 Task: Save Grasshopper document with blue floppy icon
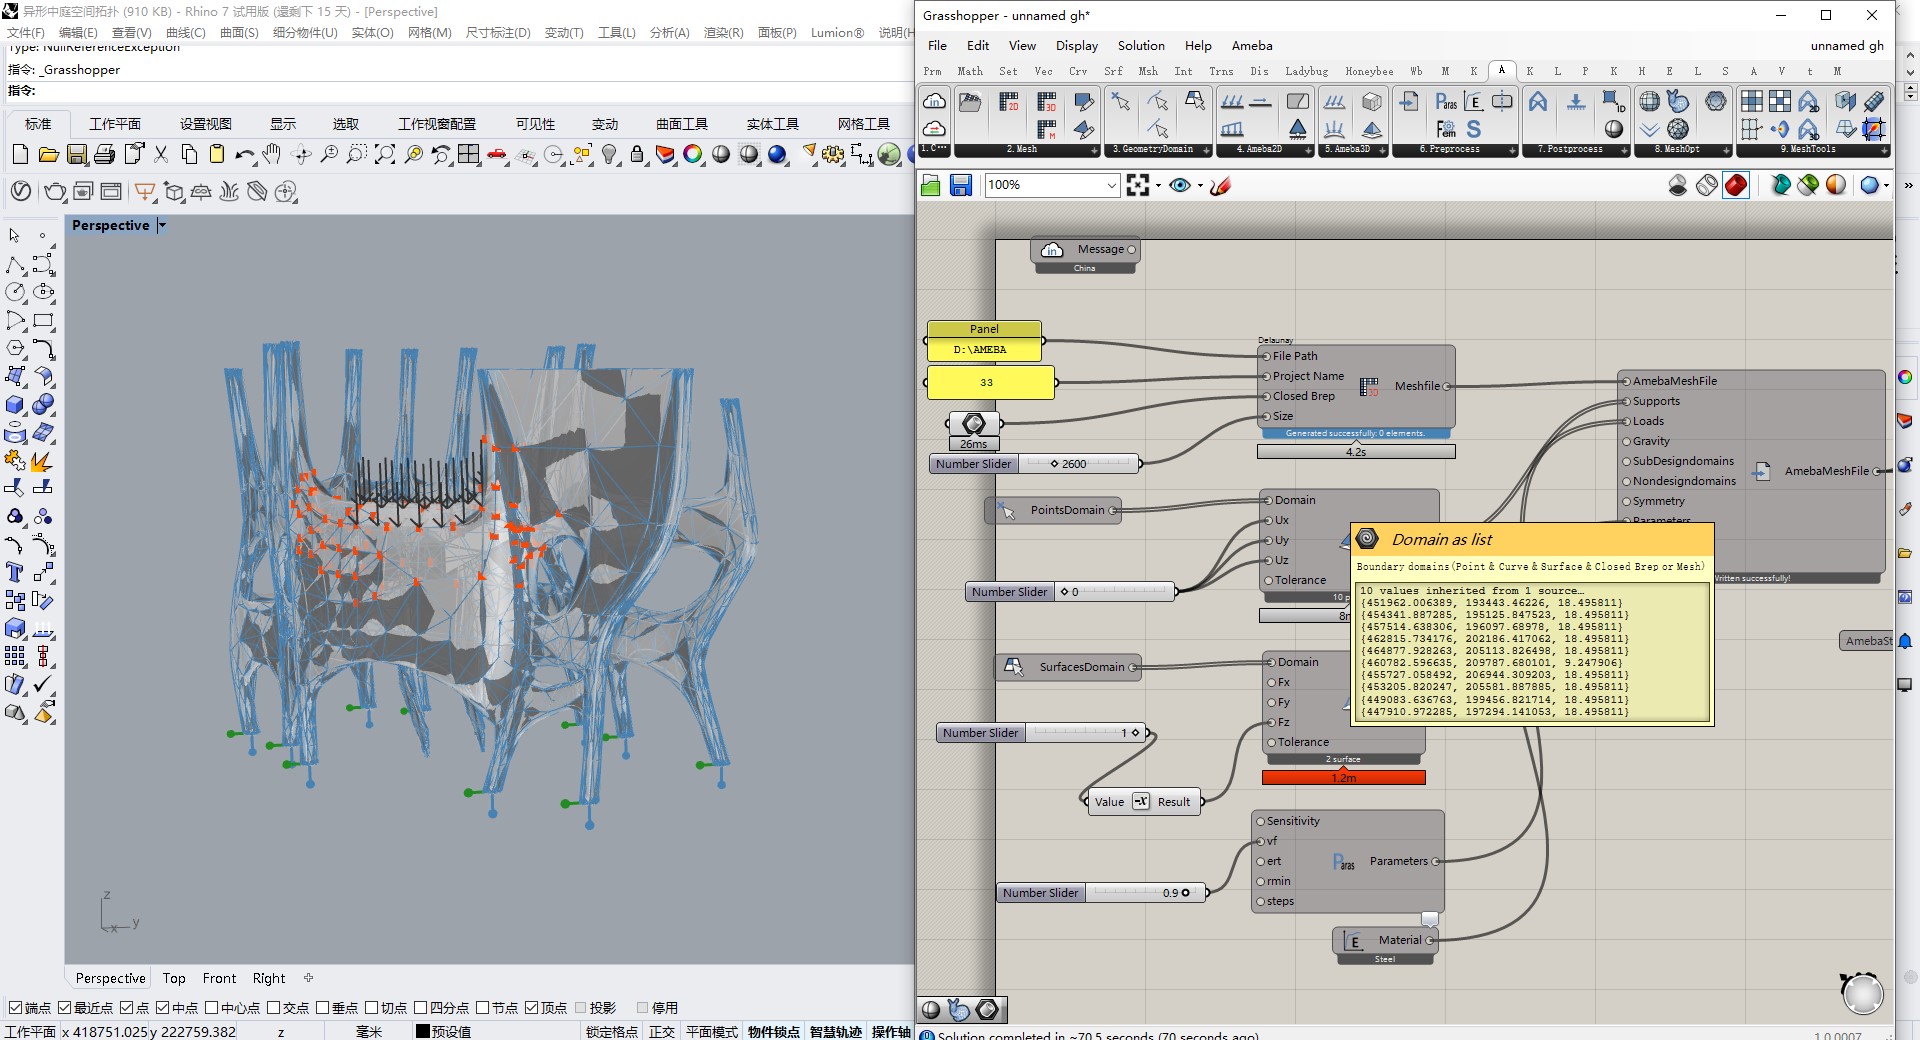[x=961, y=185]
